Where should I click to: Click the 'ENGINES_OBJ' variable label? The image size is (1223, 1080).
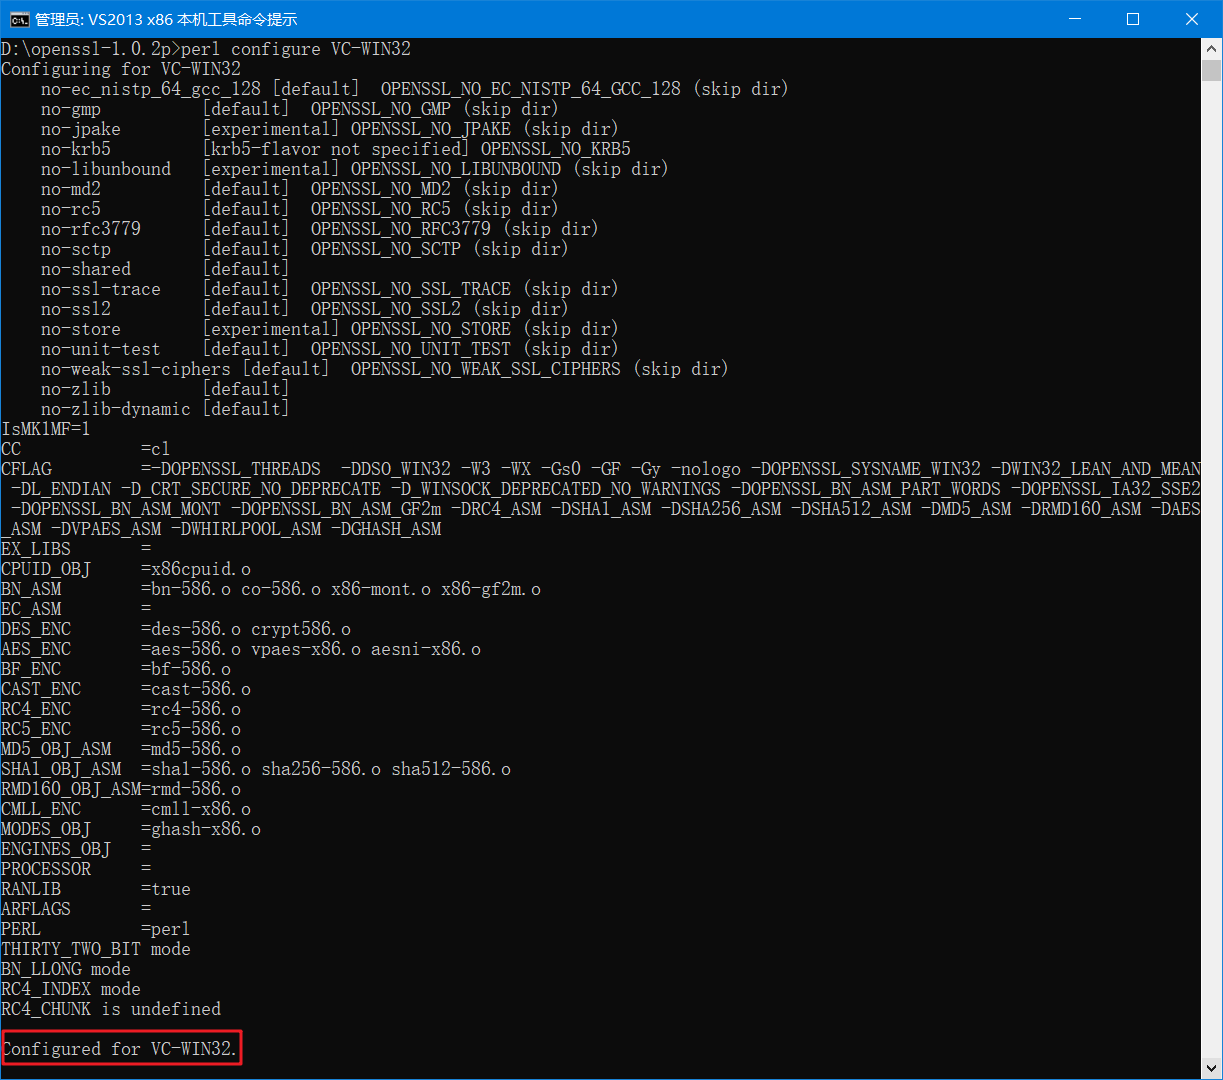coord(56,849)
